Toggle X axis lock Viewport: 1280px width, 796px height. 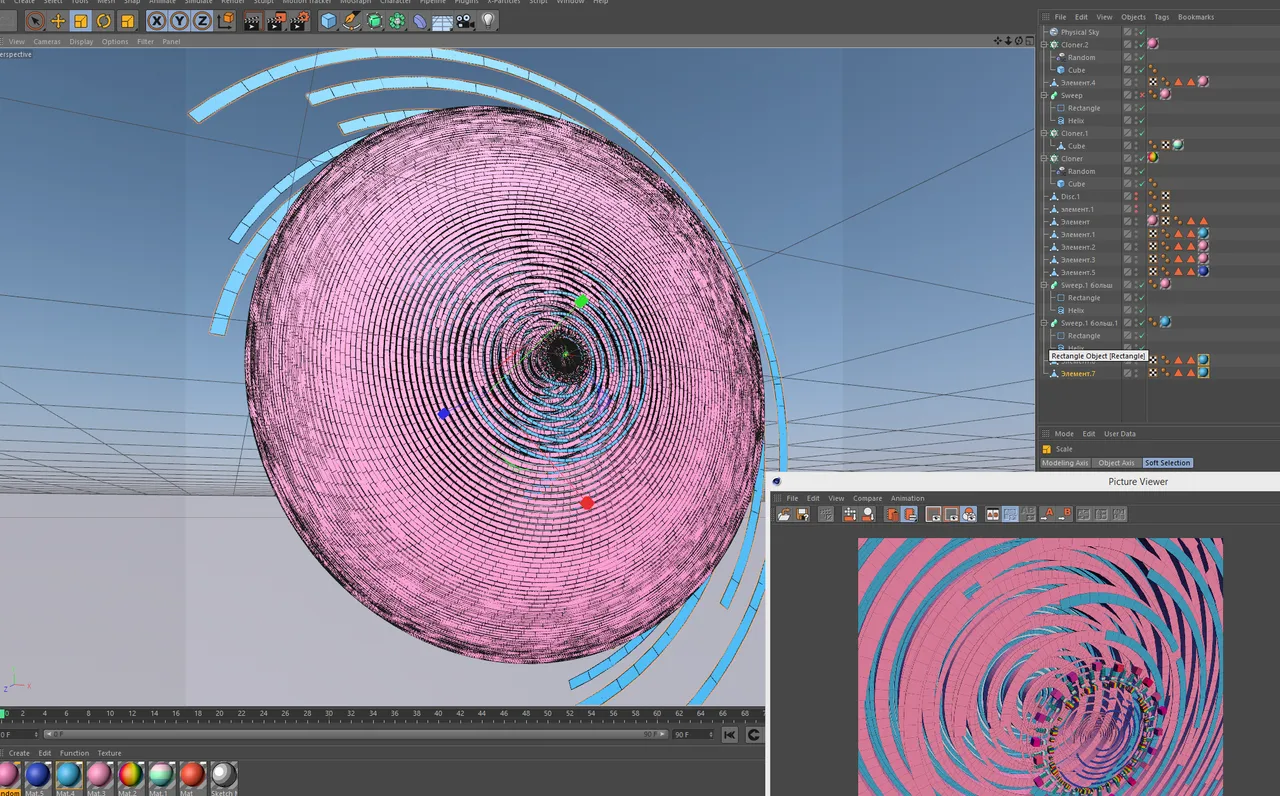pyautogui.click(x=157, y=20)
